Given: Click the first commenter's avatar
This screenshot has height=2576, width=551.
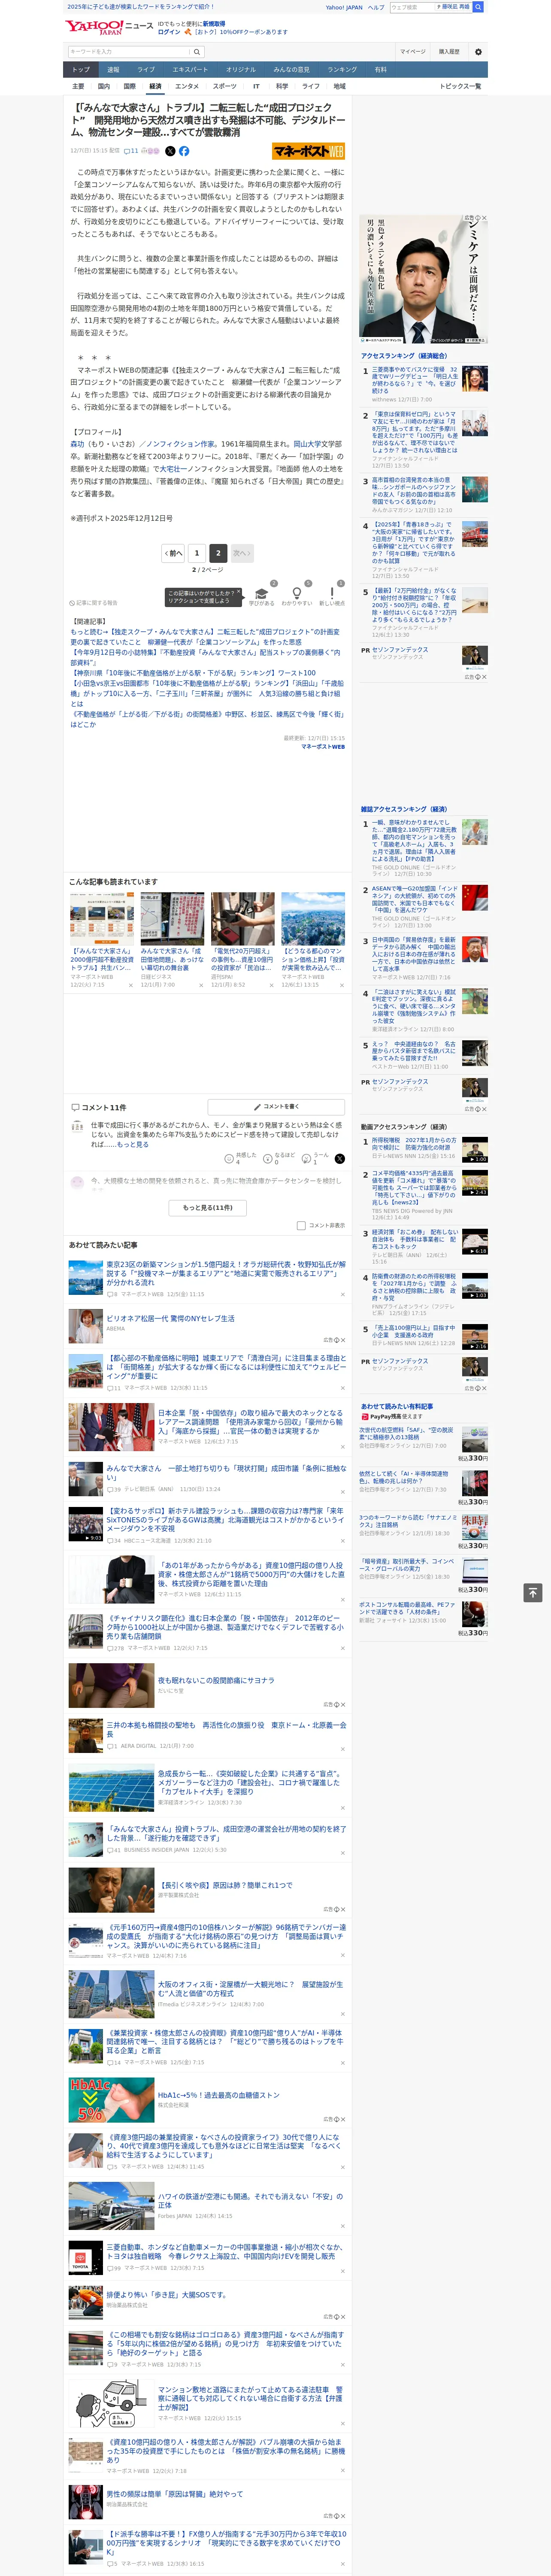Looking at the screenshot, I should pyautogui.click(x=77, y=1127).
